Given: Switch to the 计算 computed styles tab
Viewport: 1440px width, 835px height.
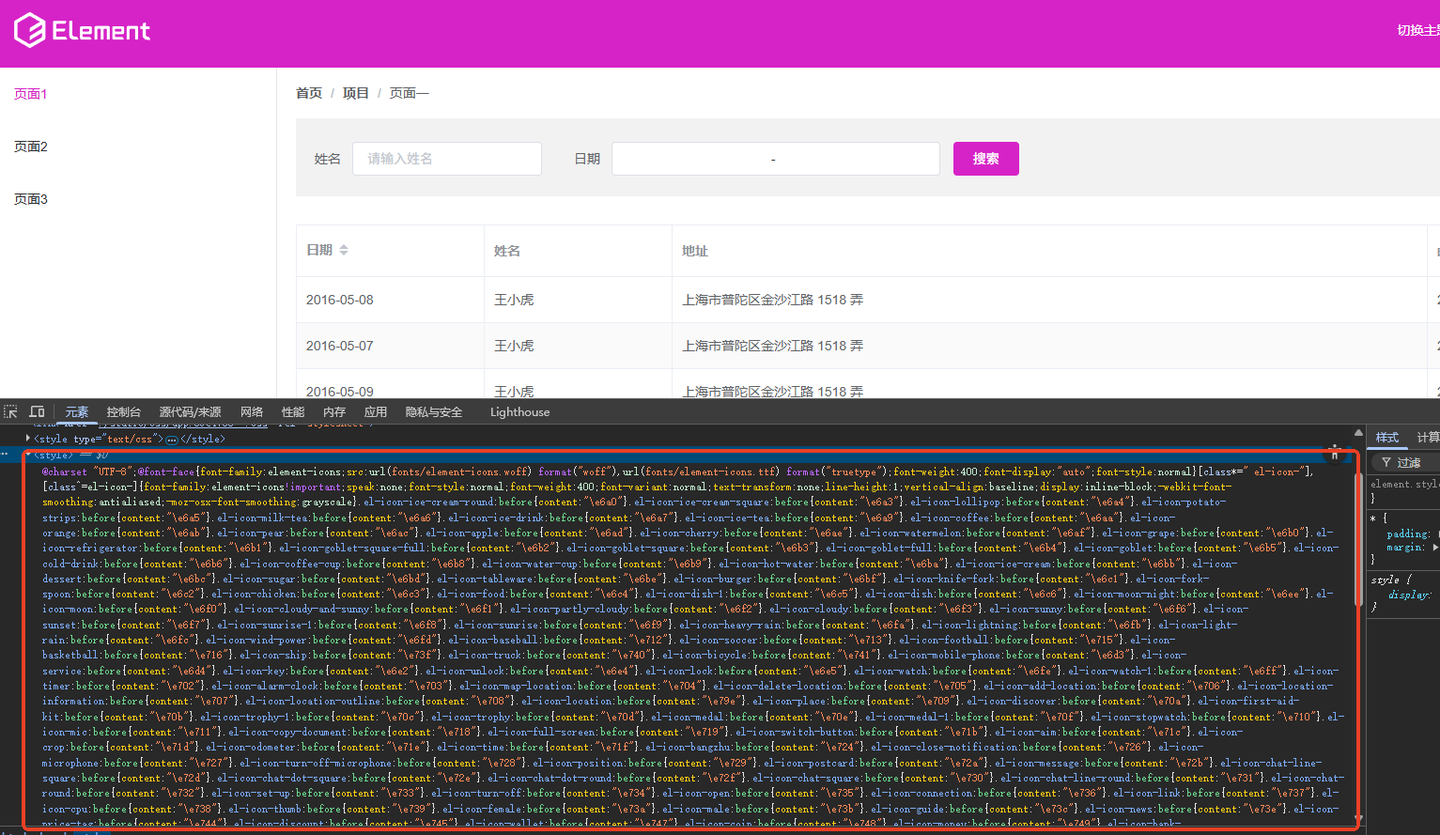Looking at the screenshot, I should point(1426,438).
